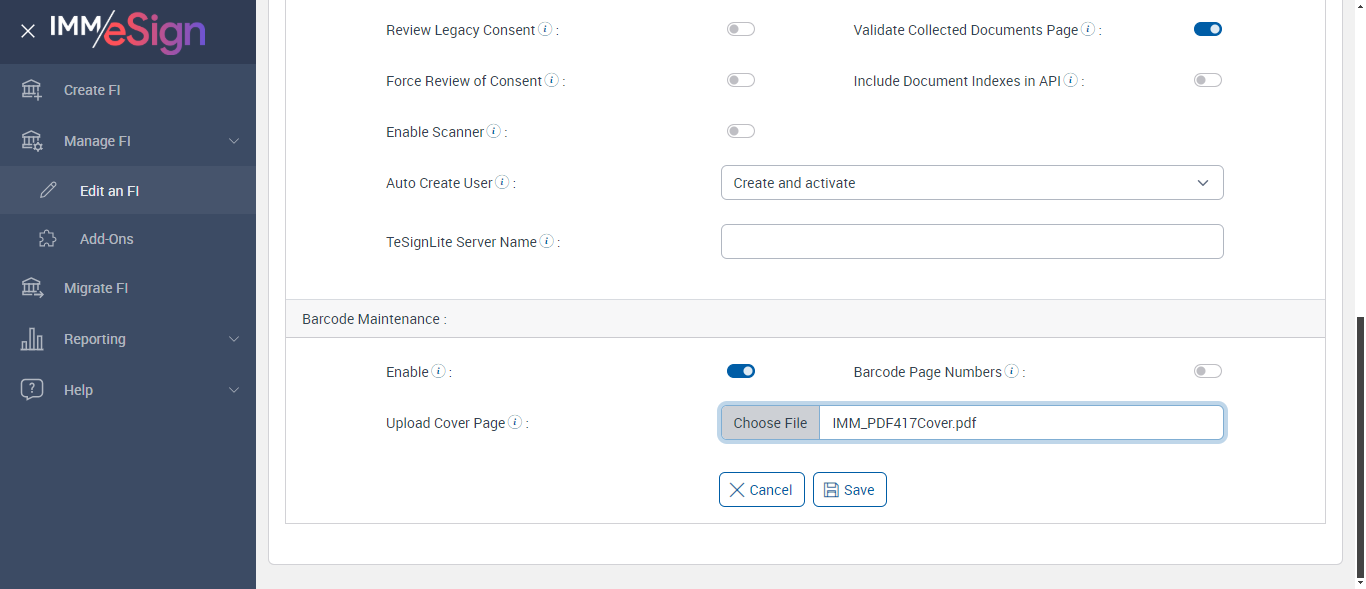Click the TeSignLite Server Name text field
Viewport: 1366px width, 589px height.
[971, 241]
